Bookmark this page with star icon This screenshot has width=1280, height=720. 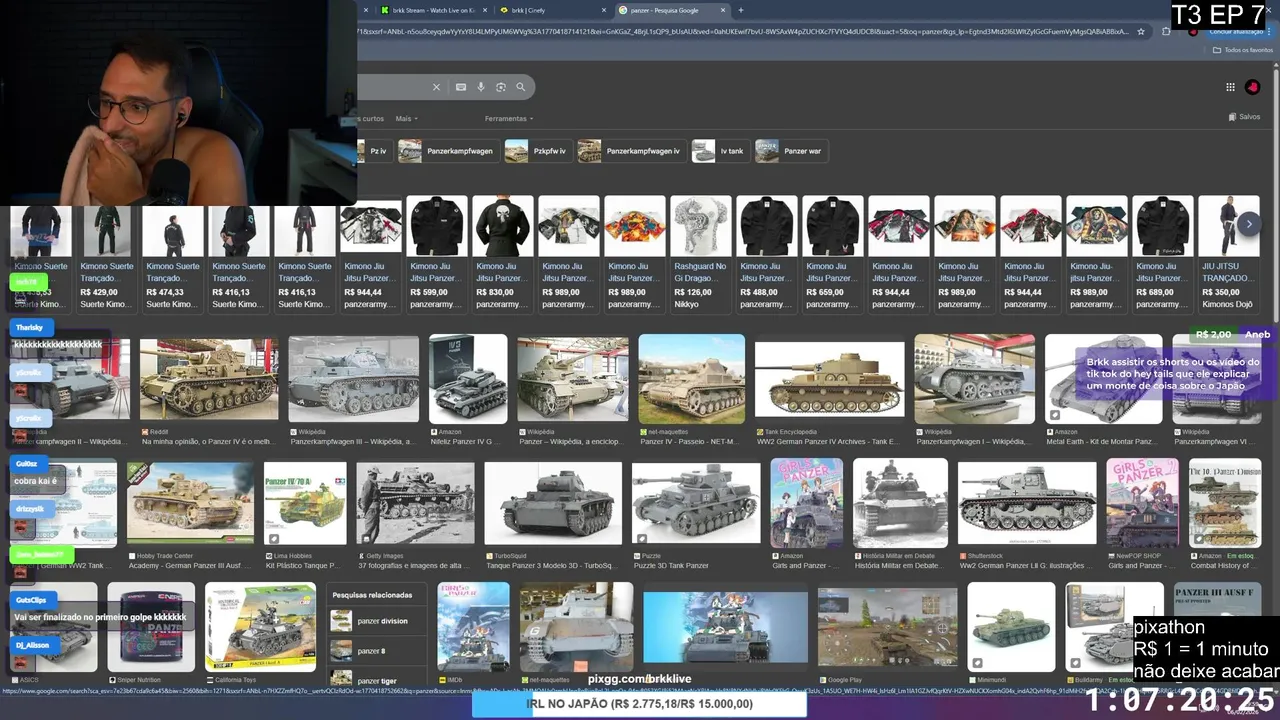click(x=1141, y=31)
